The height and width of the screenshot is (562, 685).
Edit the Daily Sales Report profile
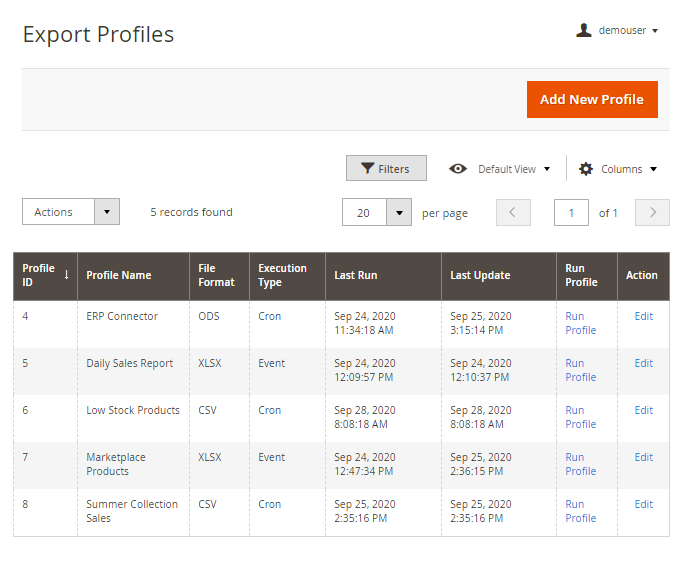coord(643,363)
